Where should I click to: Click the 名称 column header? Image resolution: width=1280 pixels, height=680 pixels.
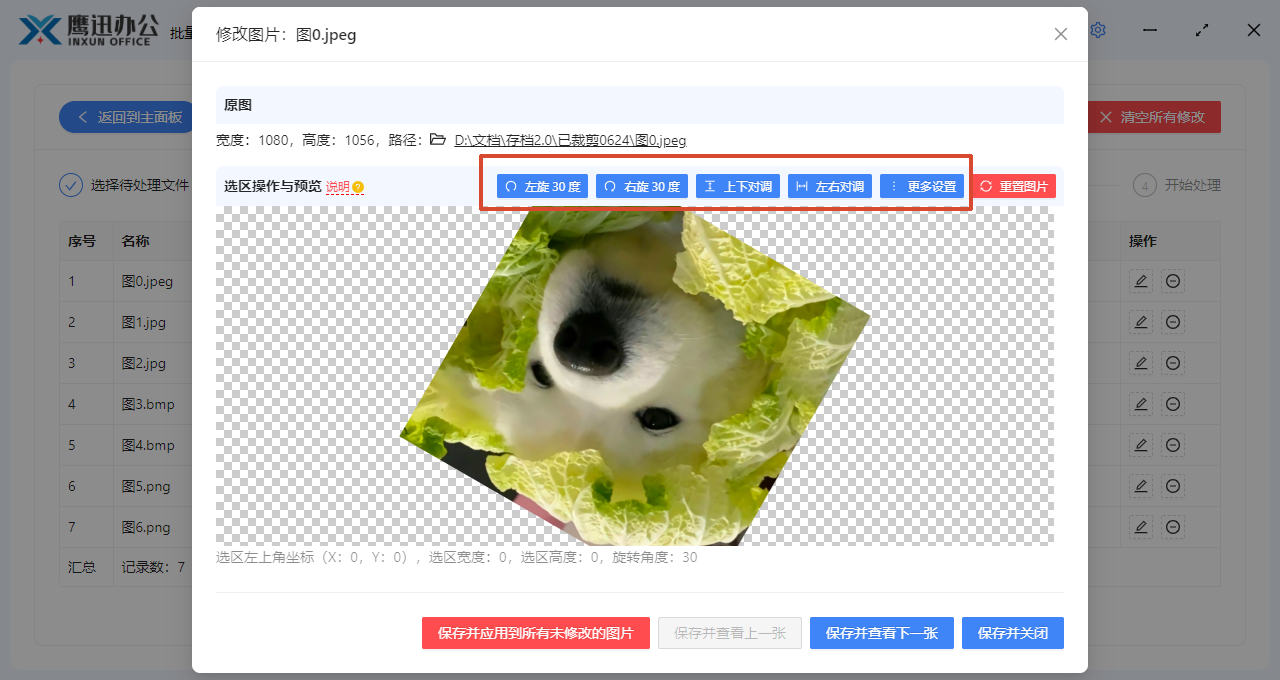pyautogui.click(x=136, y=241)
